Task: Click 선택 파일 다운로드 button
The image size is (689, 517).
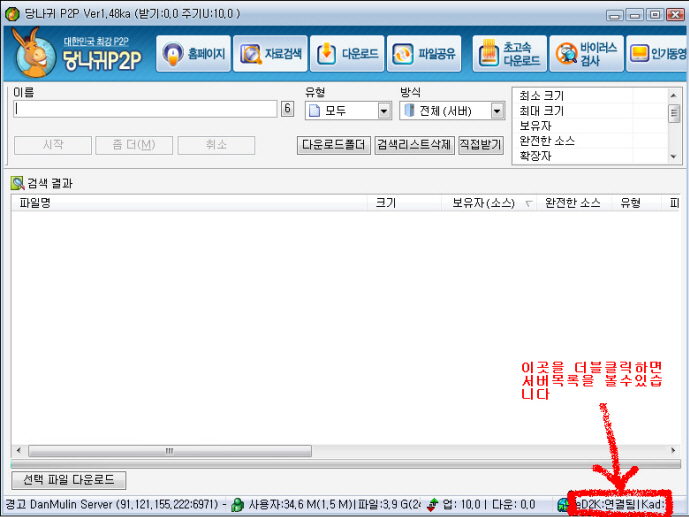Action: (69, 480)
